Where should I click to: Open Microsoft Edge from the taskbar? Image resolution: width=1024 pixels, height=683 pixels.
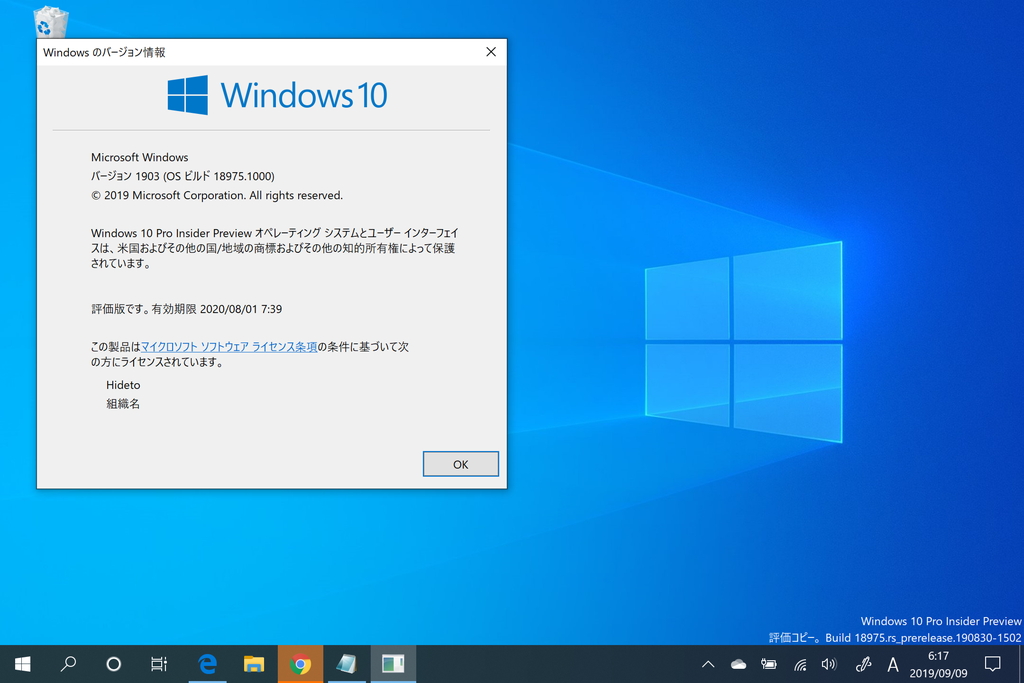207,663
